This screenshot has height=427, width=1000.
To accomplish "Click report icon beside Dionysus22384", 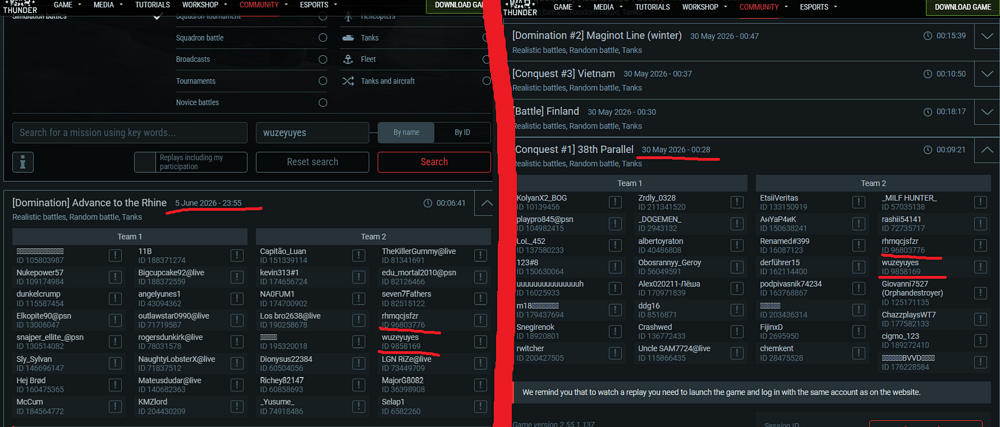I will click(x=358, y=363).
